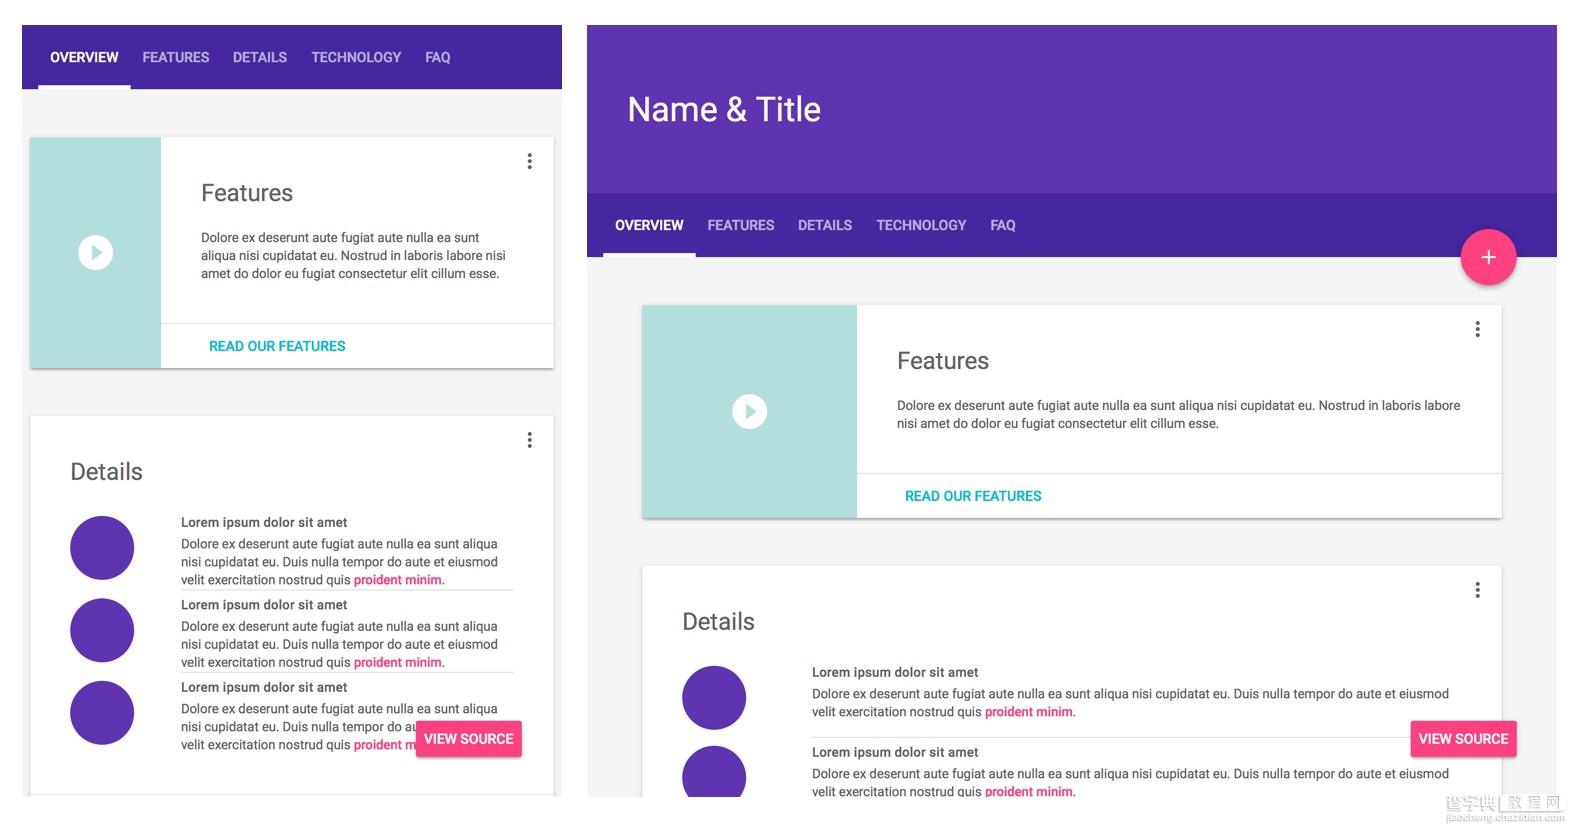
Task: Play the Features video in the wide layout
Action: pos(749,411)
